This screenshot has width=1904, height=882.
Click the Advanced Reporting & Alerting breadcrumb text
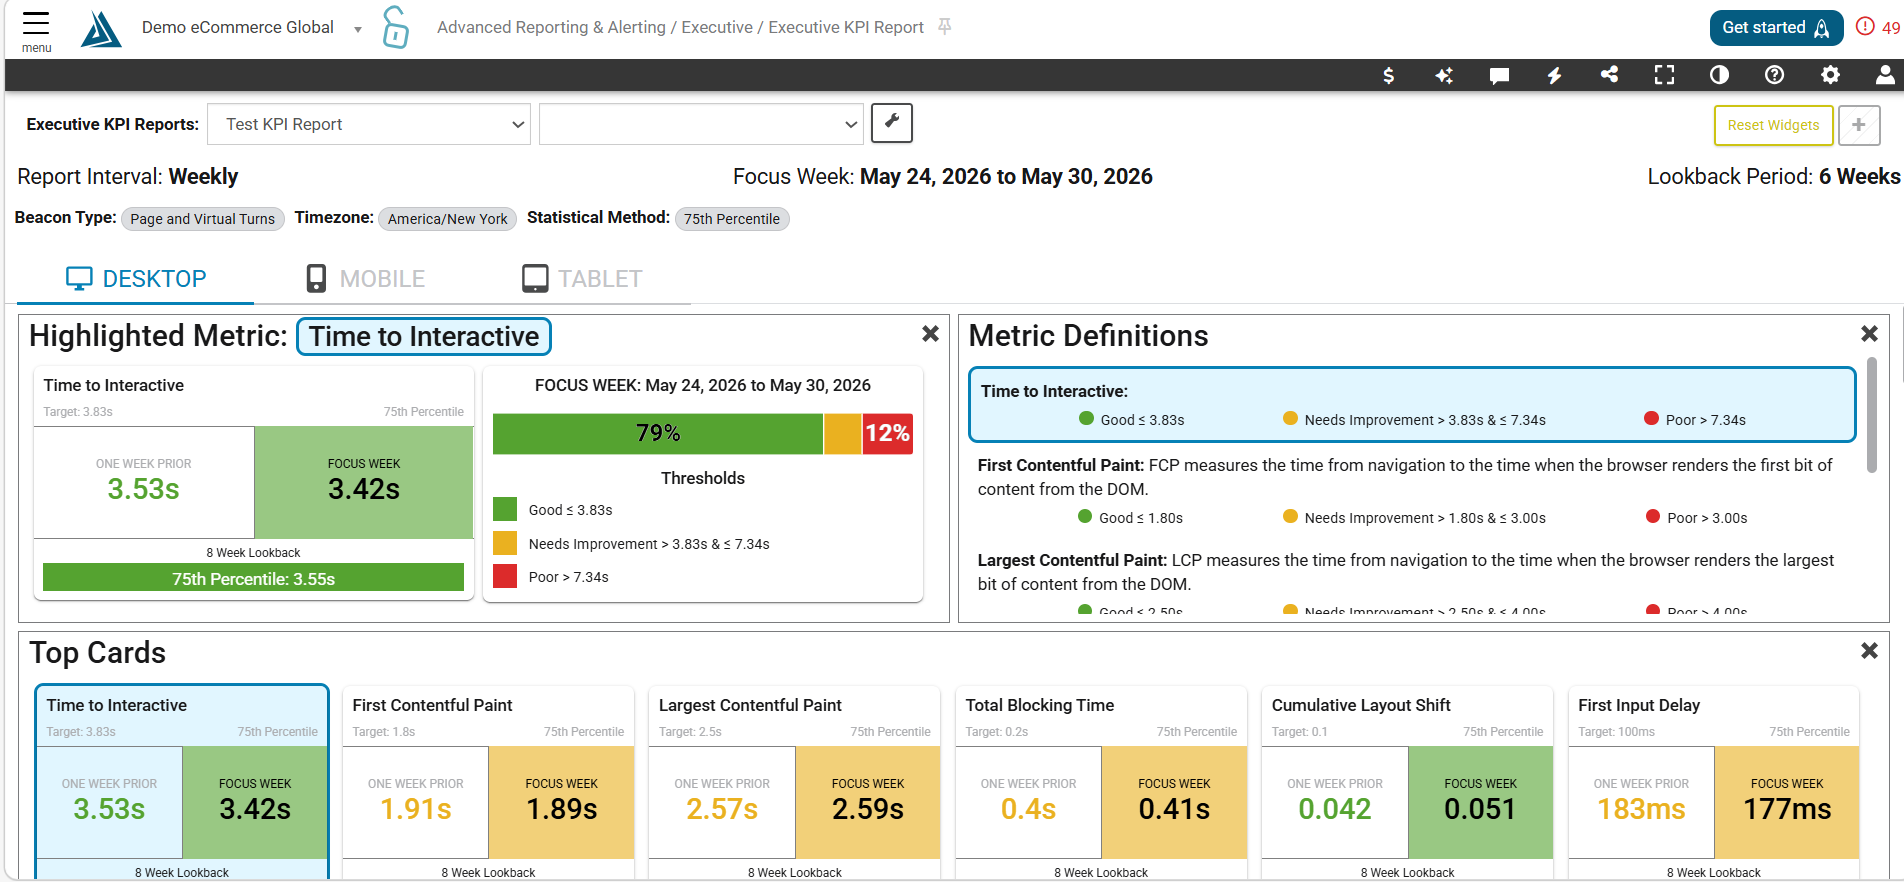click(551, 27)
